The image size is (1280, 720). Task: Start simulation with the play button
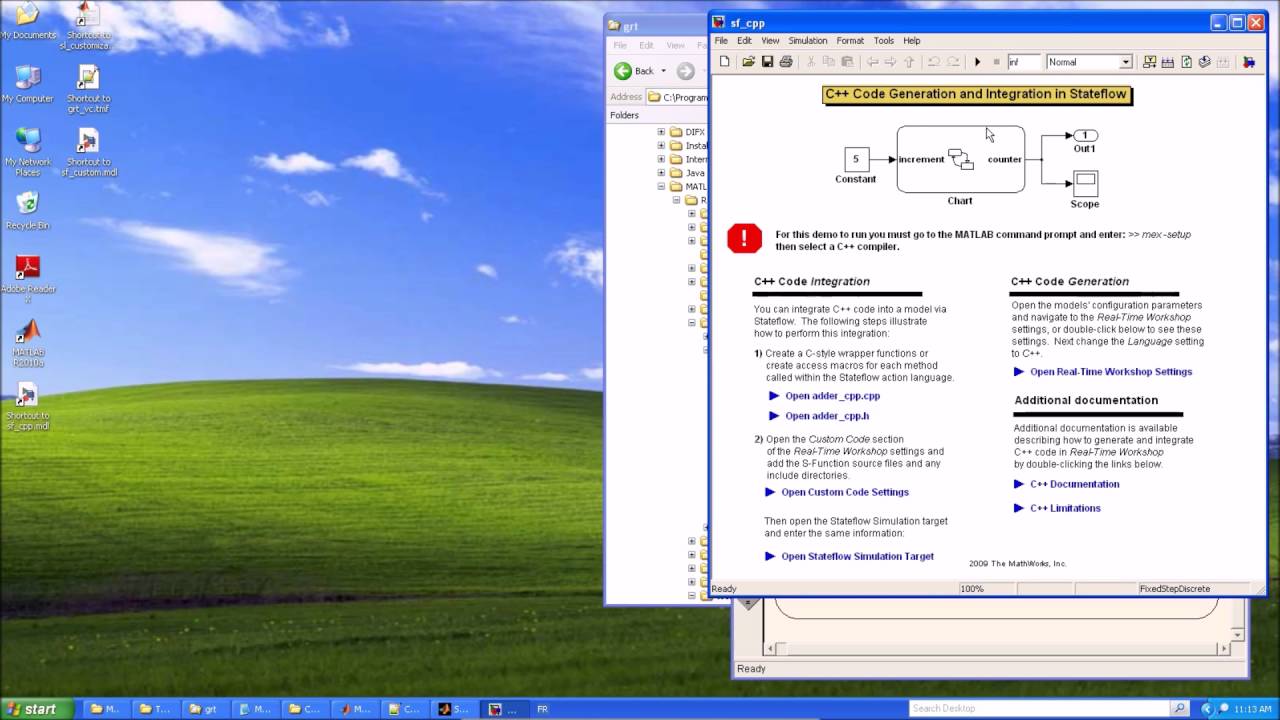click(x=977, y=62)
